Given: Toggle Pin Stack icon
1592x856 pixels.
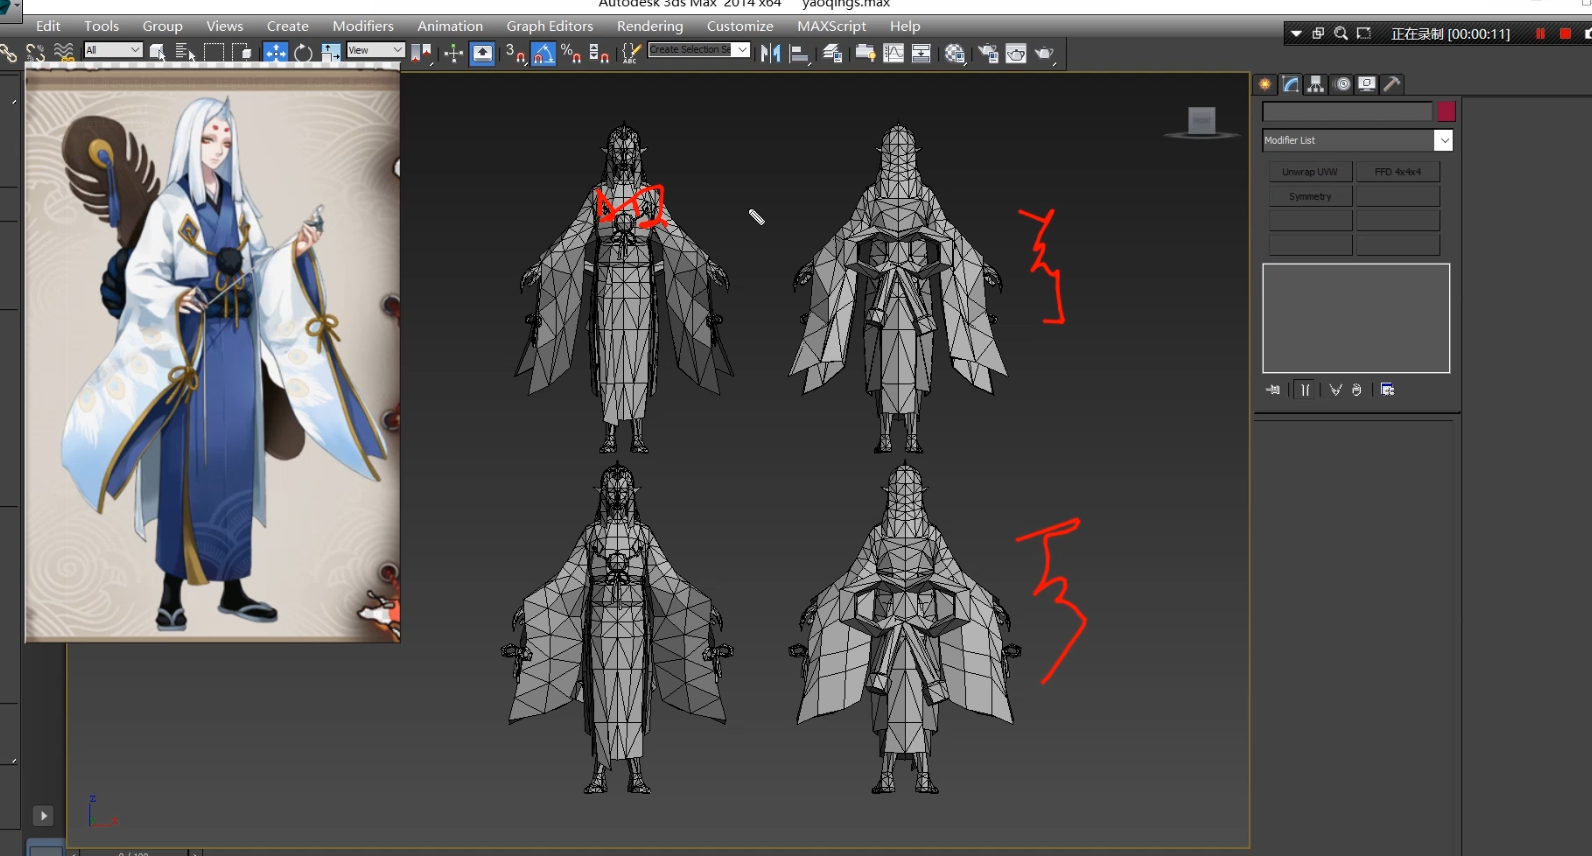Looking at the screenshot, I should (1272, 390).
